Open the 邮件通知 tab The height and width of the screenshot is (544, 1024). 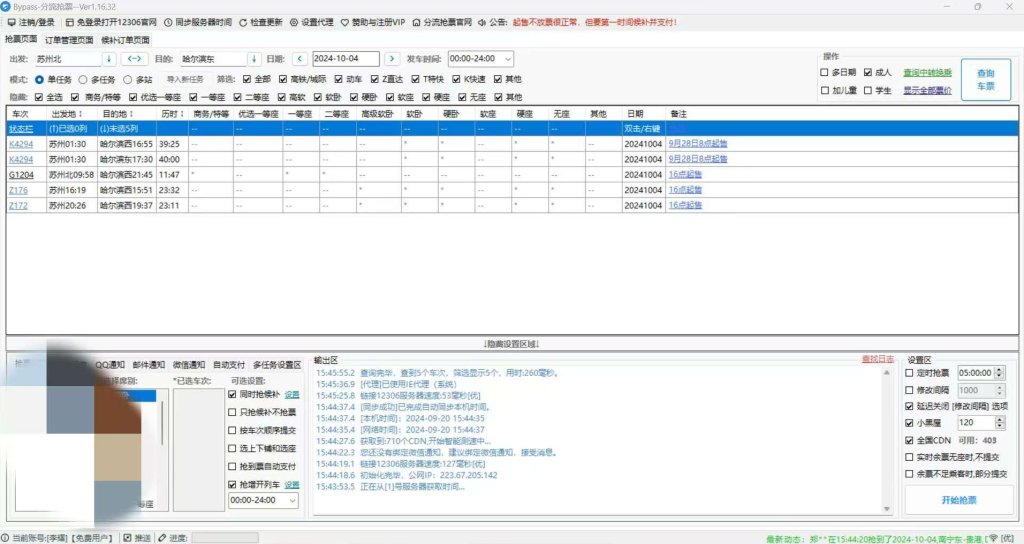point(149,365)
